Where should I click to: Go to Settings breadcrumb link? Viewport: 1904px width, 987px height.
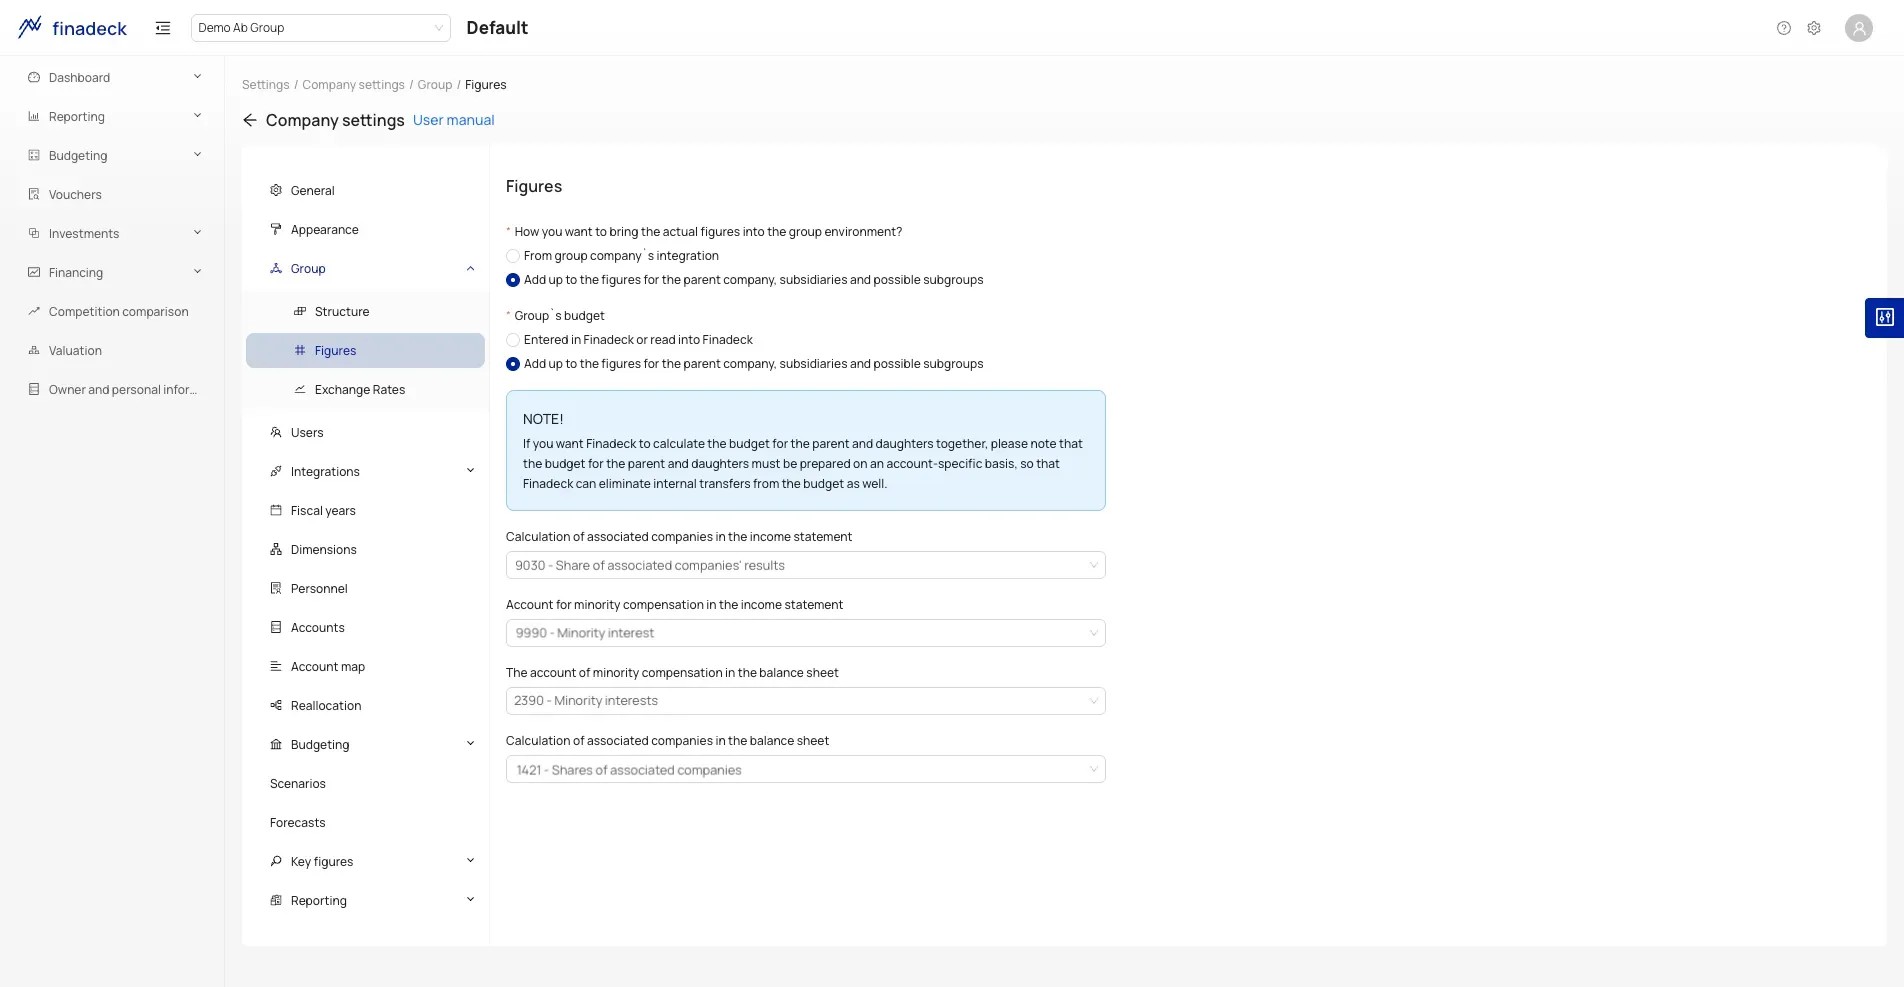(x=265, y=85)
